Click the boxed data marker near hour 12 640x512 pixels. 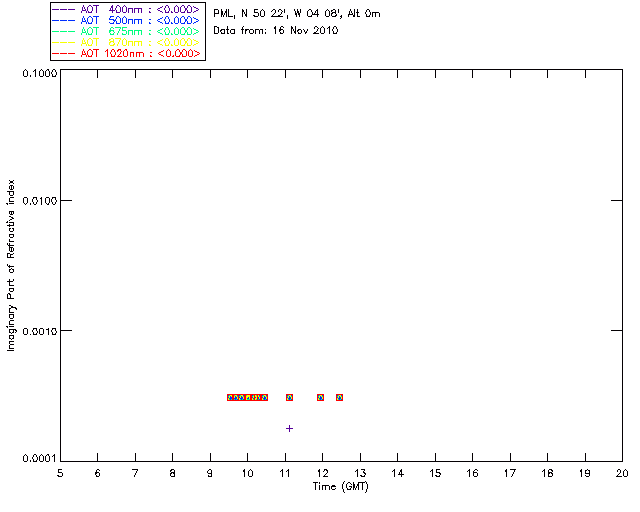(x=320, y=397)
